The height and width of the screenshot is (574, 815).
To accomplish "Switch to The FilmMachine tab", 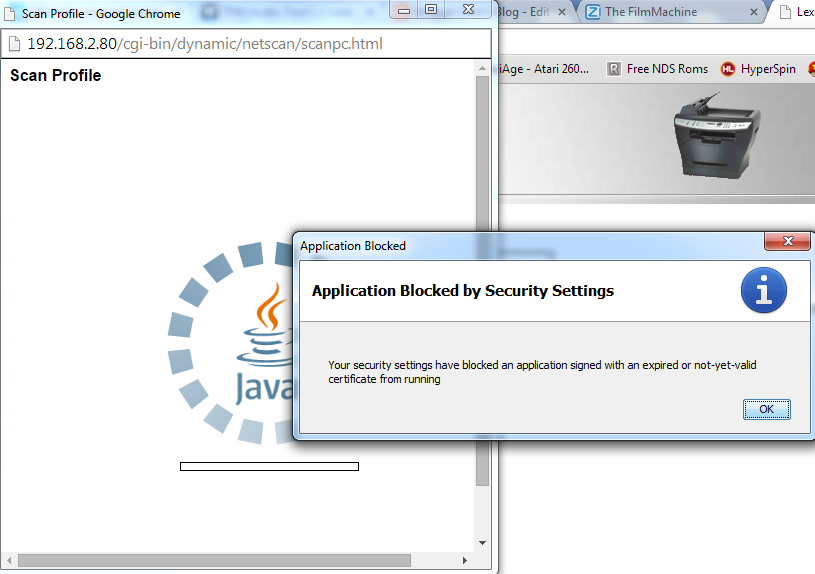I will [x=669, y=12].
